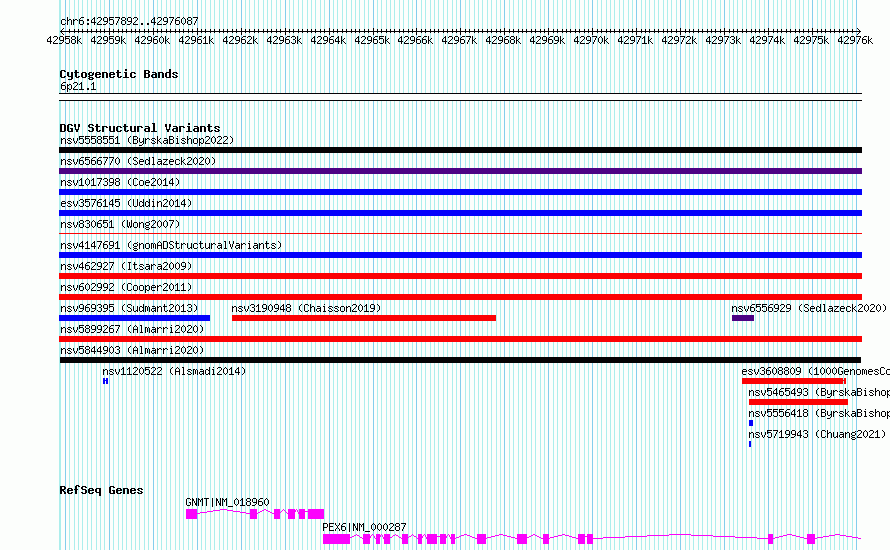Click the red esv3608809 variant bar
890x550 pixels.
(x=794, y=381)
